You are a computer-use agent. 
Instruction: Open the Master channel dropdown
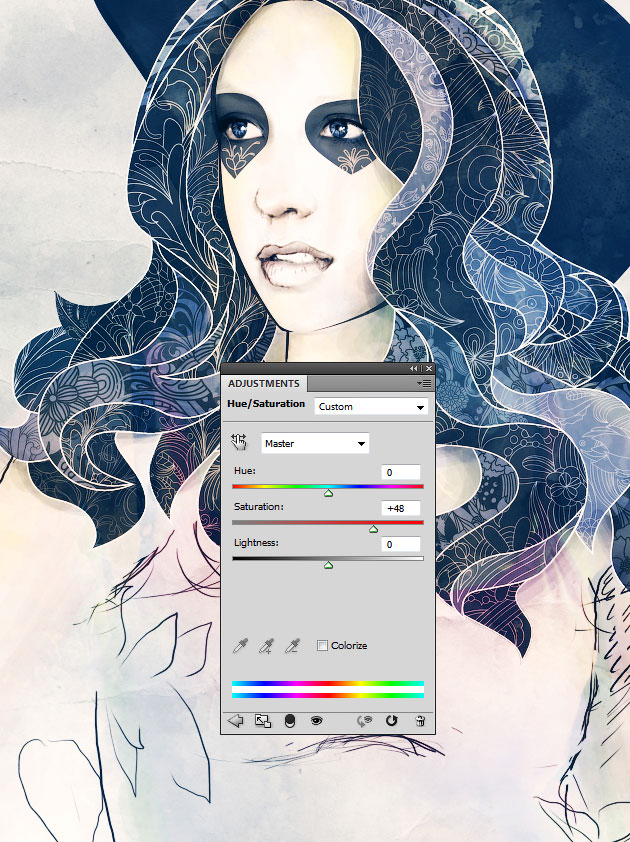(x=315, y=444)
